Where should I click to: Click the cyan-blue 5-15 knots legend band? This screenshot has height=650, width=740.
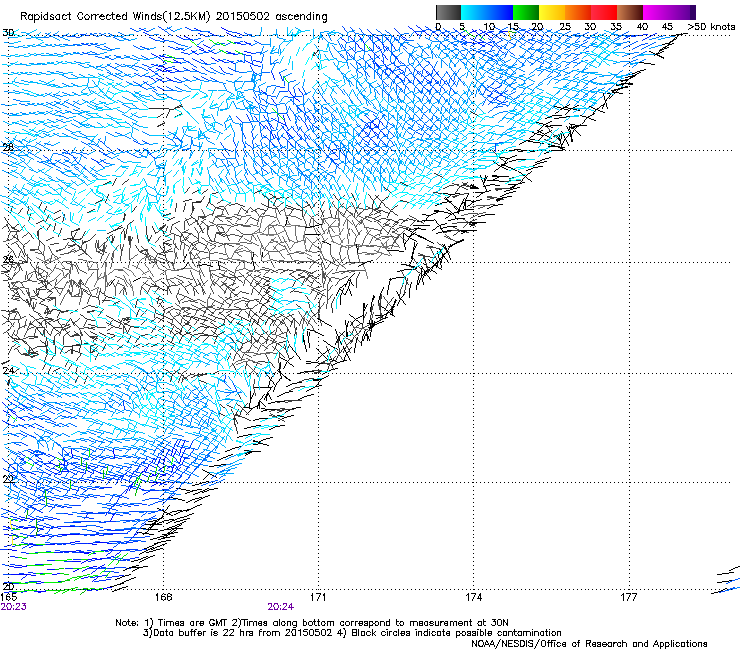tap(487, 12)
